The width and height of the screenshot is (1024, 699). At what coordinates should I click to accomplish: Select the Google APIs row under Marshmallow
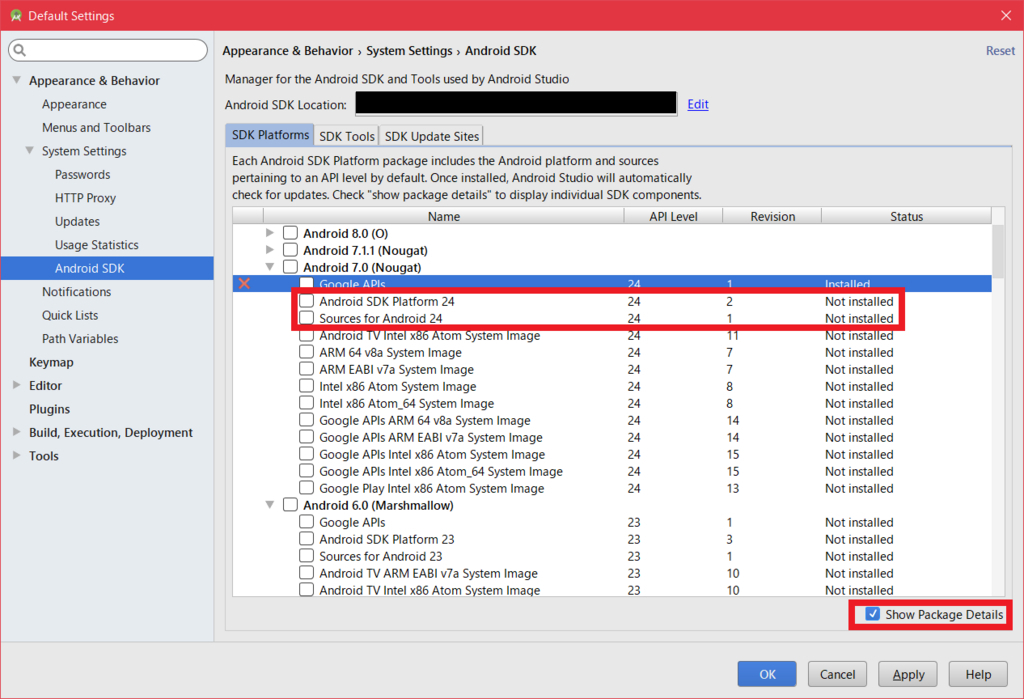tap(612, 522)
